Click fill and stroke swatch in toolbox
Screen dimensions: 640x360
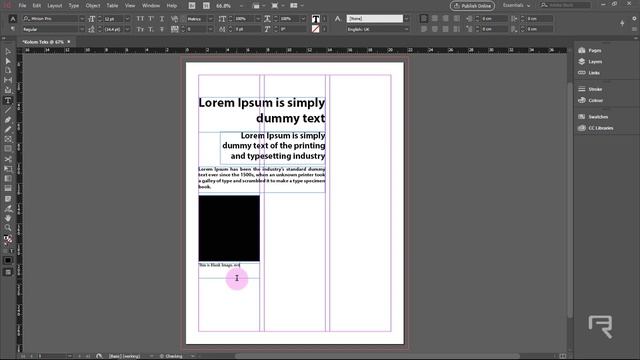(8, 239)
